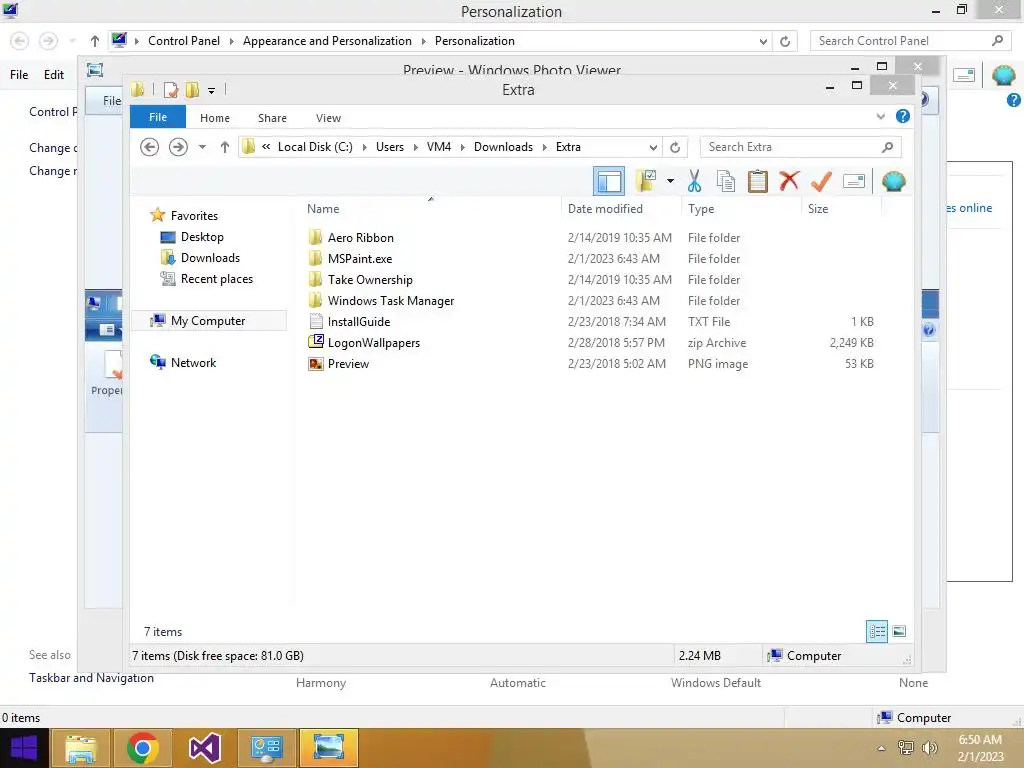Viewport: 1024px width, 768px height.
Task: Select the MSPaint.exe folder
Action: (360, 259)
